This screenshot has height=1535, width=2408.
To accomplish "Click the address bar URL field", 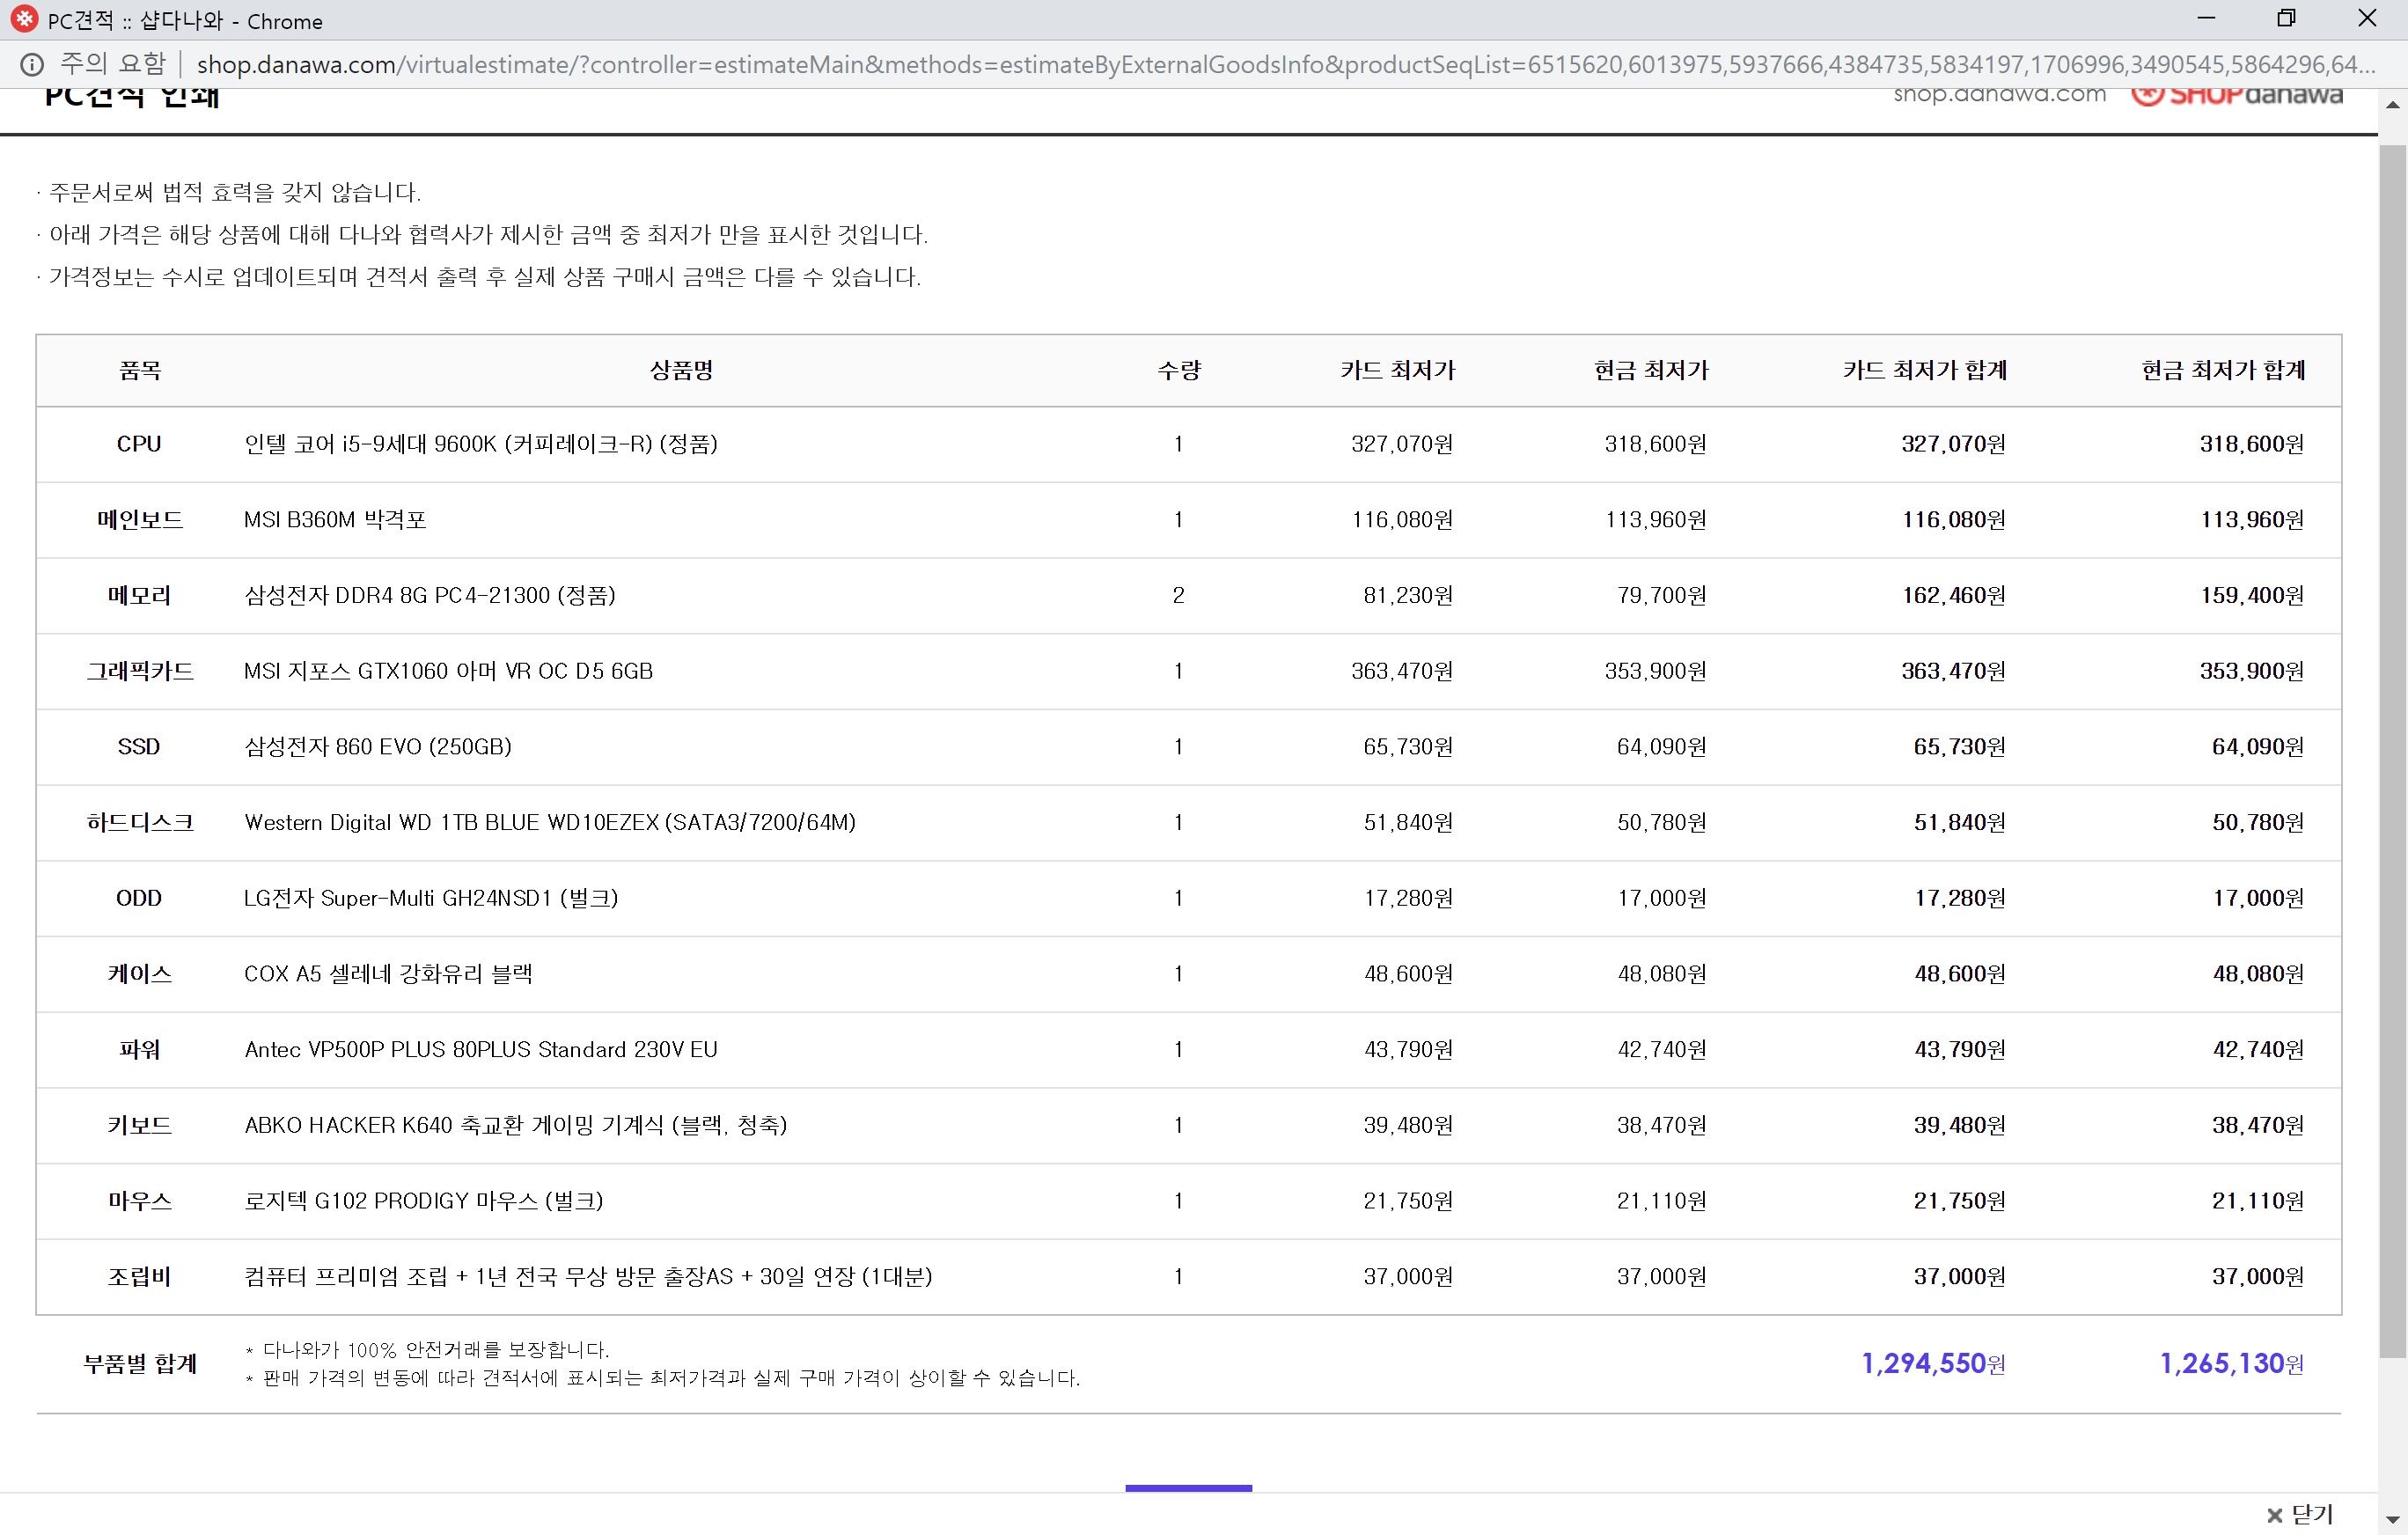I will pos(1285,65).
